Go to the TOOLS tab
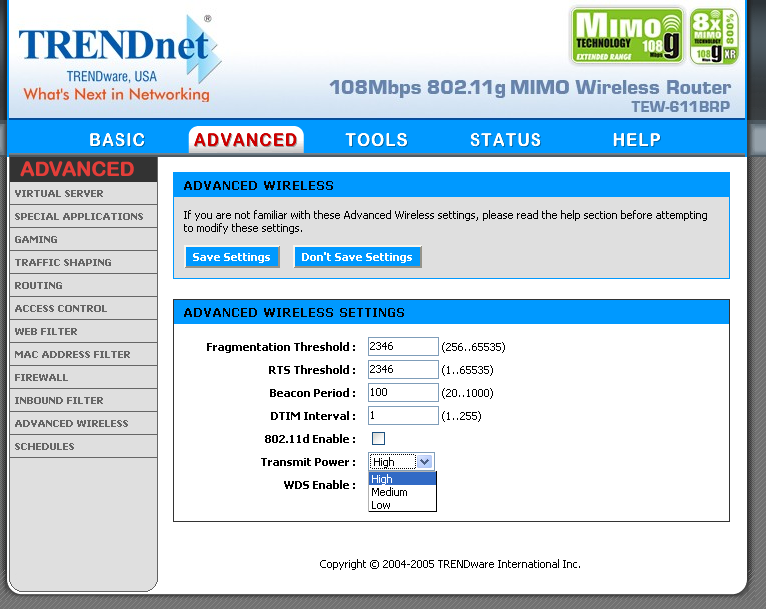 [x=376, y=140]
